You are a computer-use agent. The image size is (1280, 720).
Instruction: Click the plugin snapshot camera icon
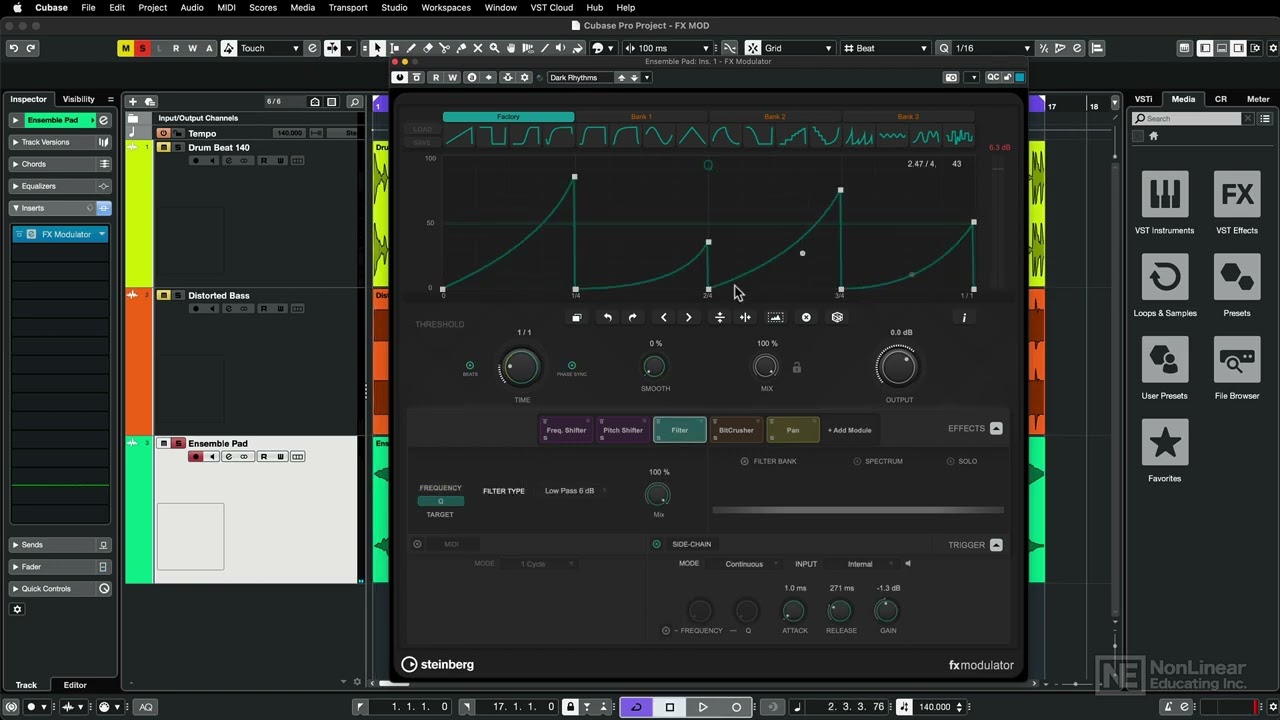pos(951,77)
